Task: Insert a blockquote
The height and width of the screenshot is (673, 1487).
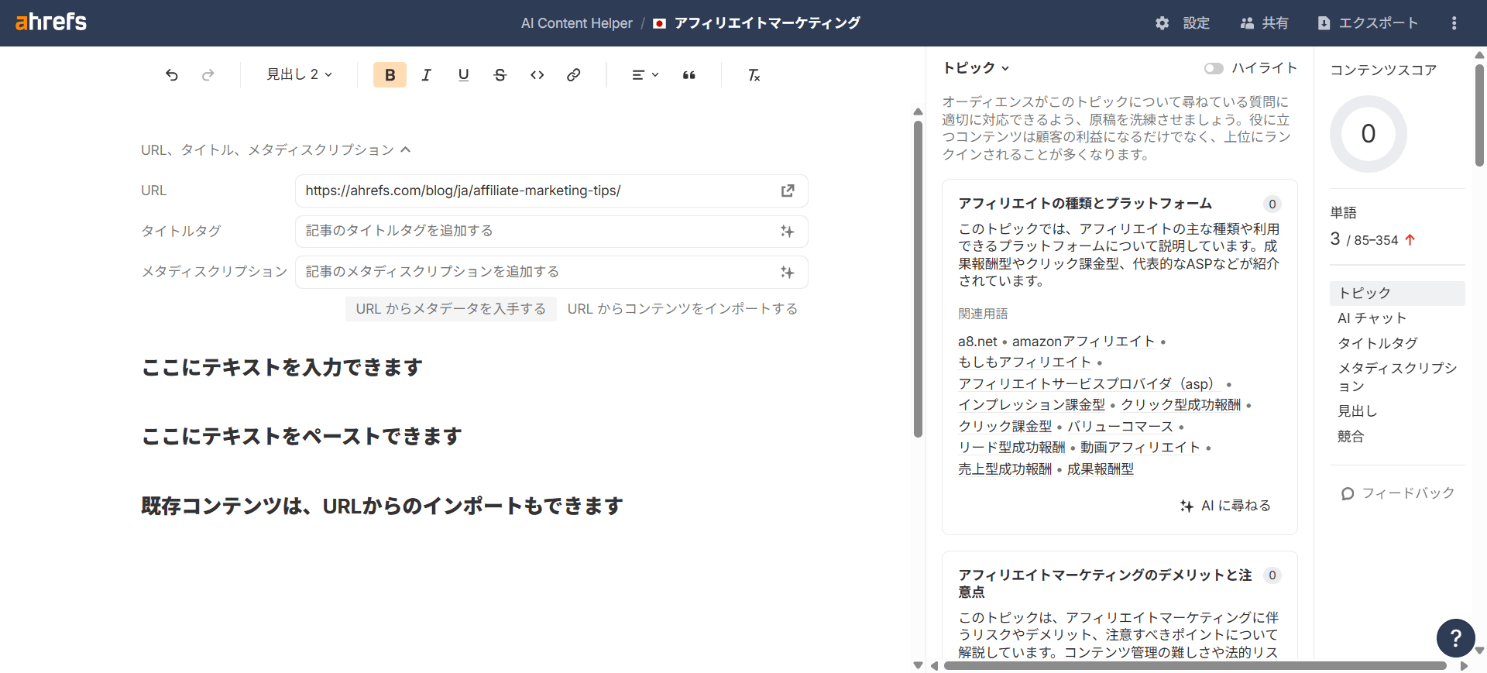Action: [x=689, y=75]
